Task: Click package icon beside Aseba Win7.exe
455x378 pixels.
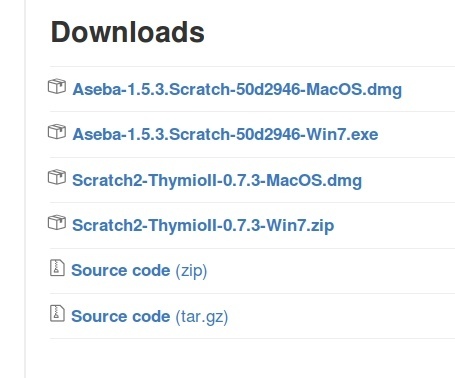Action: pyautogui.click(x=57, y=132)
